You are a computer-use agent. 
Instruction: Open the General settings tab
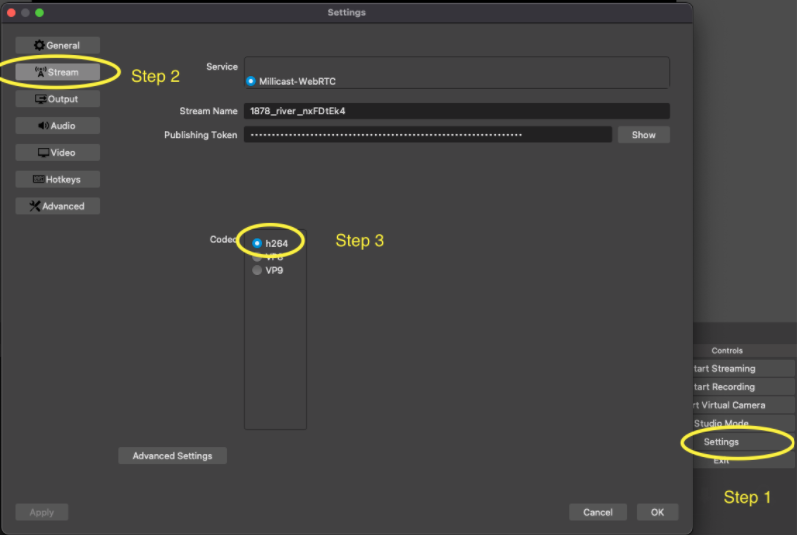point(57,45)
